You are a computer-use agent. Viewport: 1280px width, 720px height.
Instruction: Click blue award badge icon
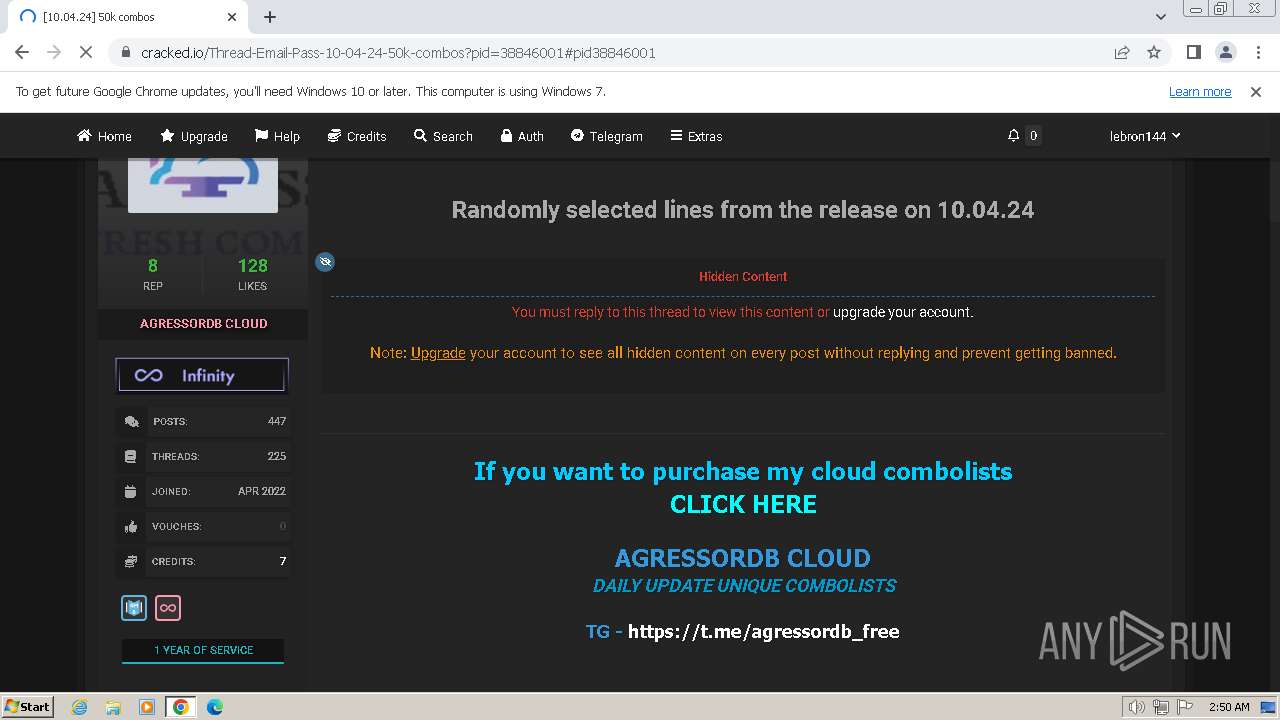point(134,607)
